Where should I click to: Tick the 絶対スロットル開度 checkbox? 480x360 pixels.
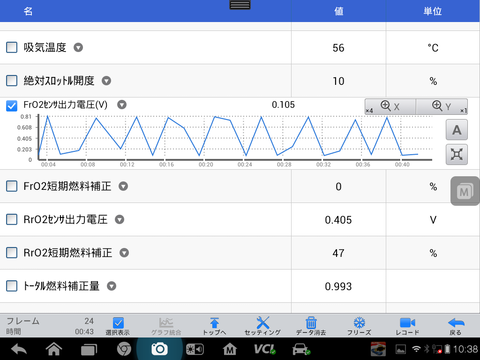click(x=12, y=81)
